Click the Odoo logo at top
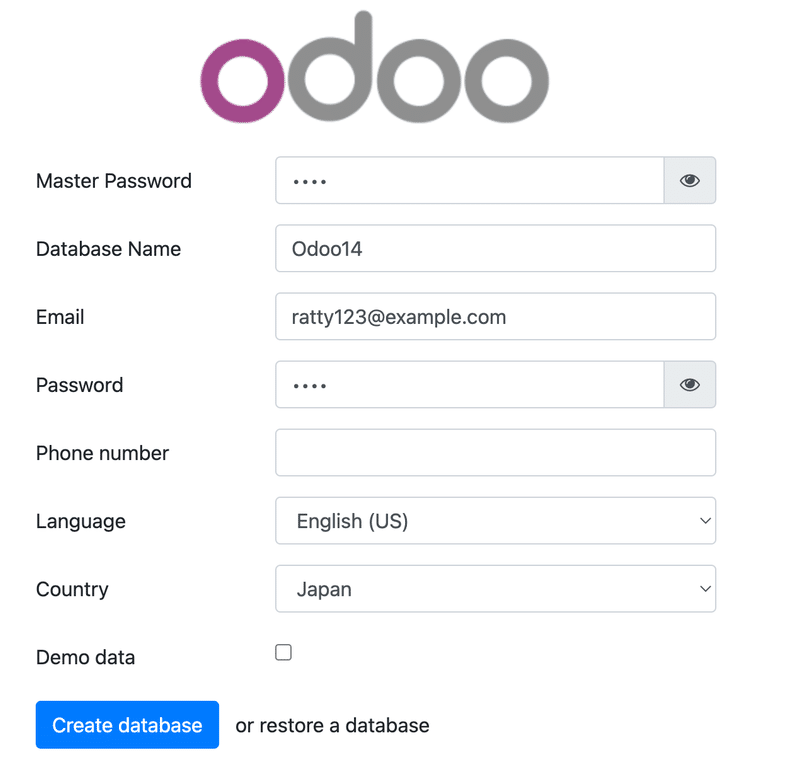800x784 pixels. click(x=374, y=67)
